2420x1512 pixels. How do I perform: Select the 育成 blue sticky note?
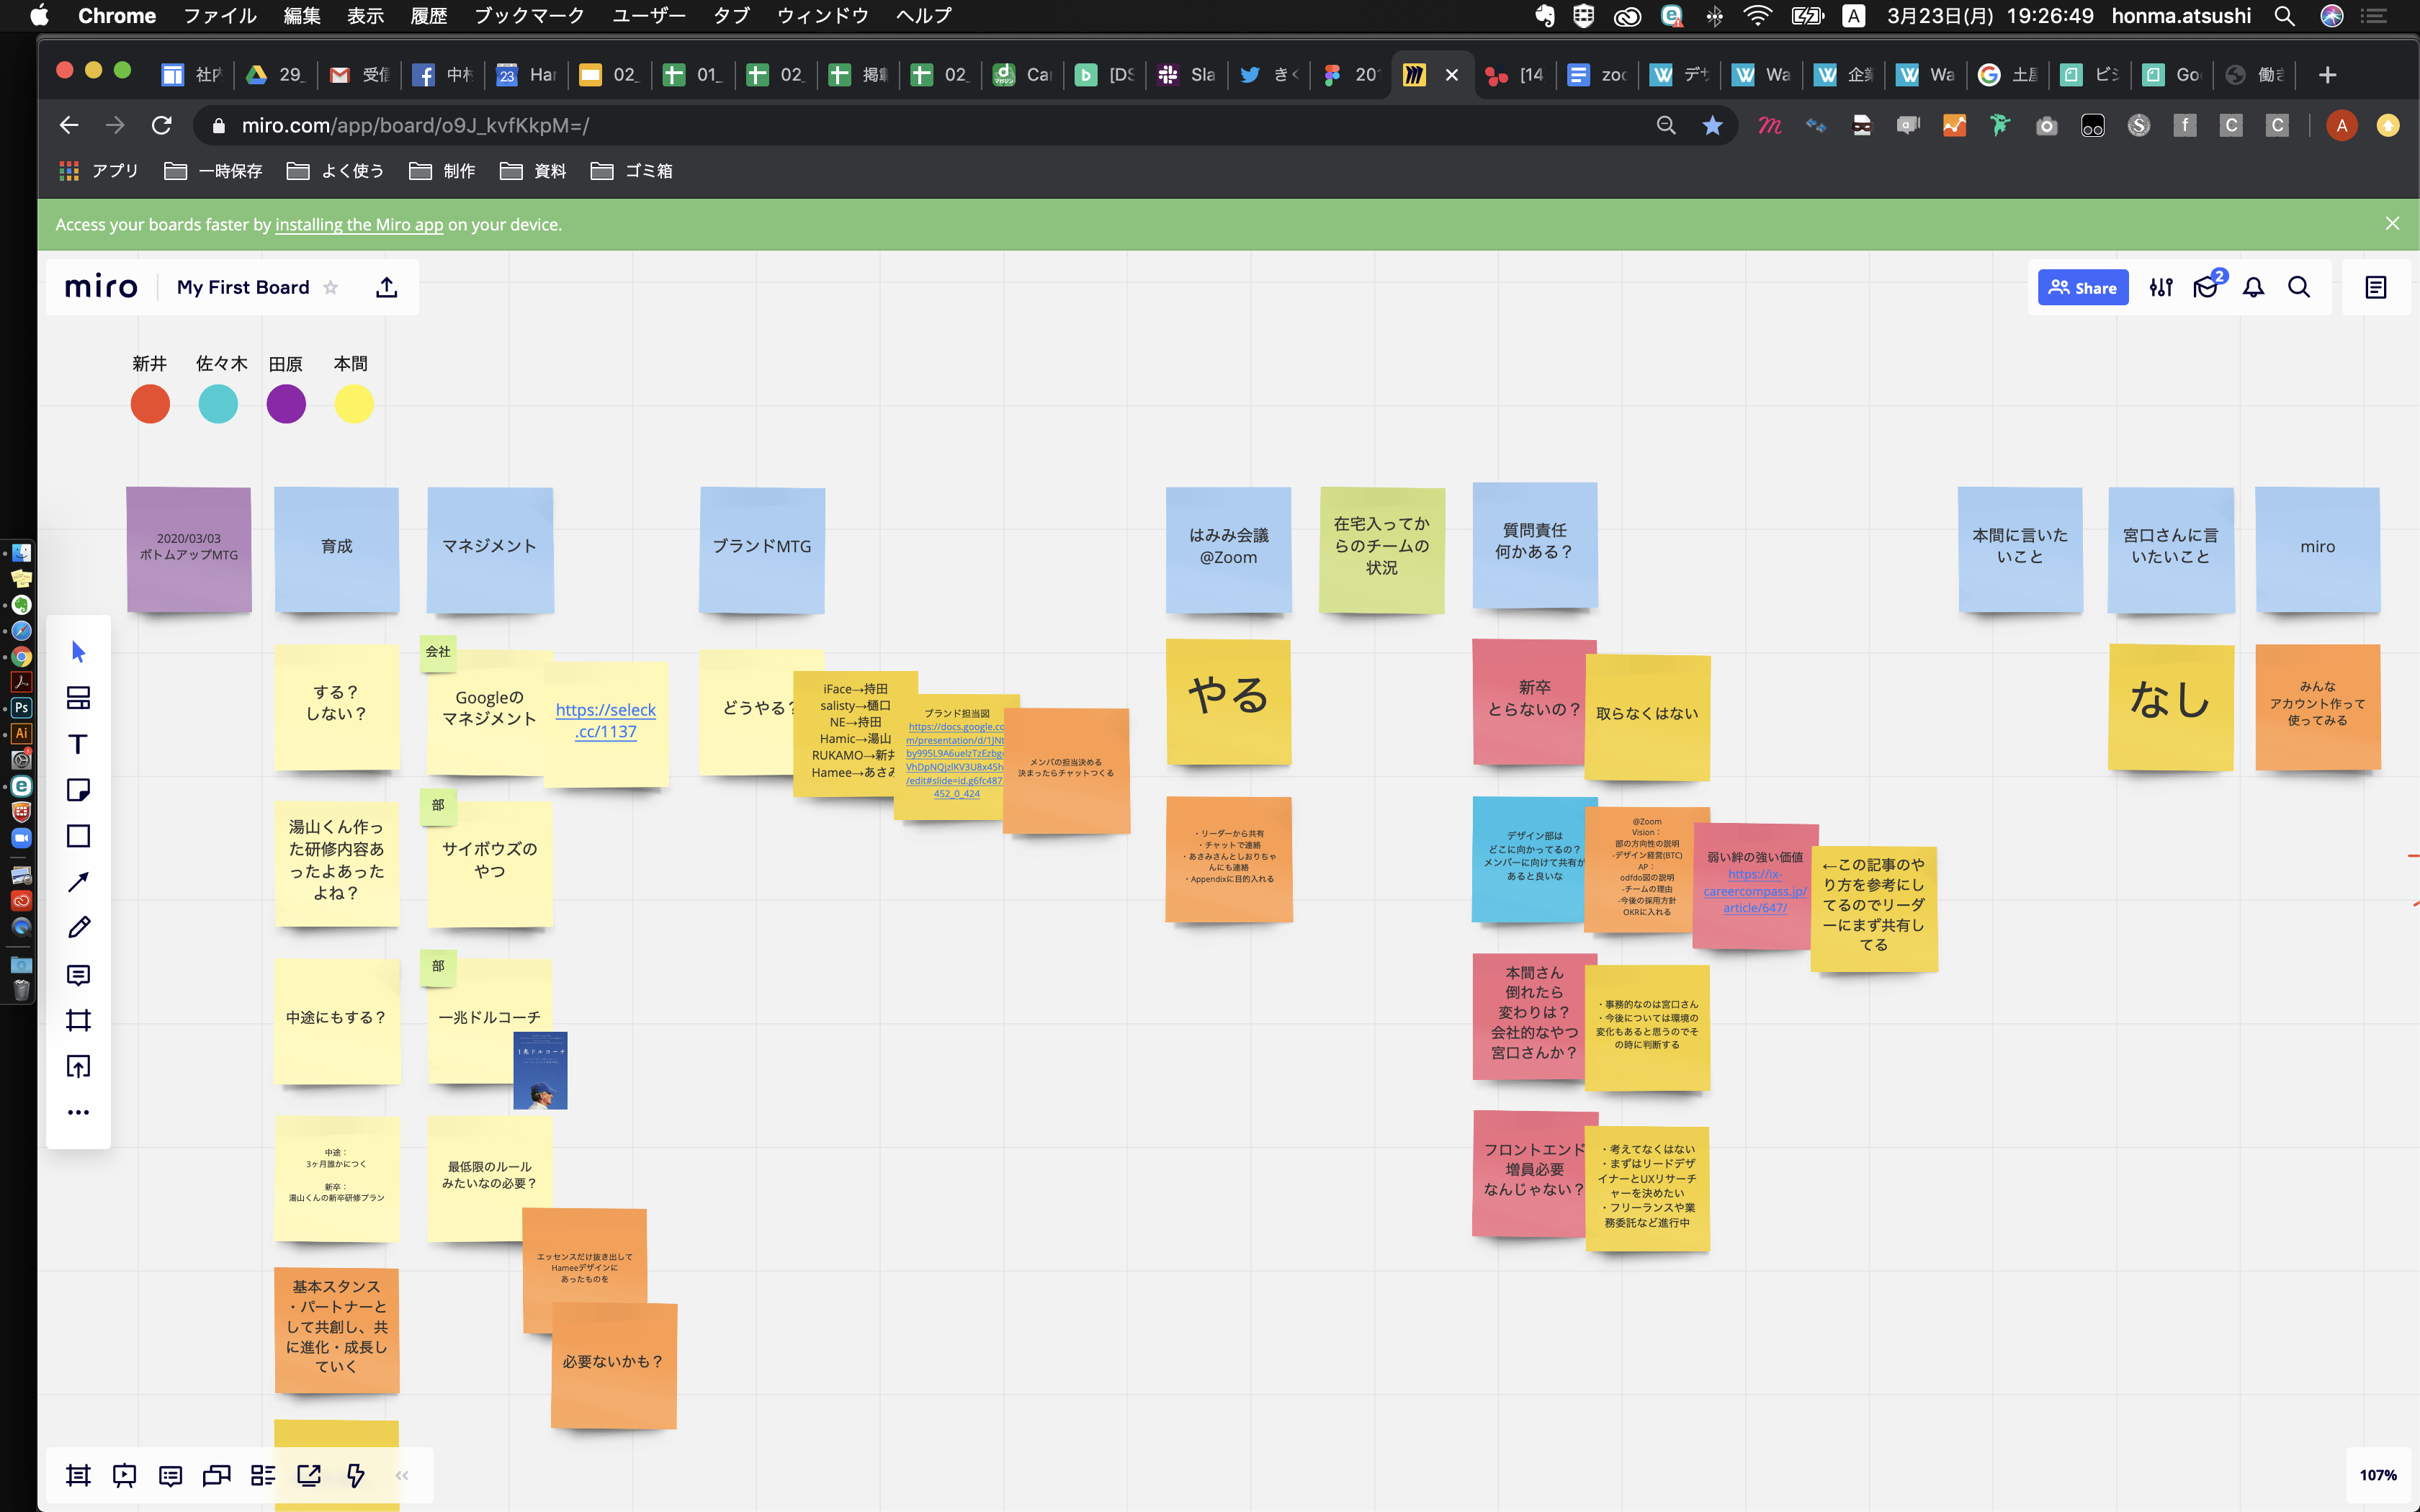tap(337, 550)
